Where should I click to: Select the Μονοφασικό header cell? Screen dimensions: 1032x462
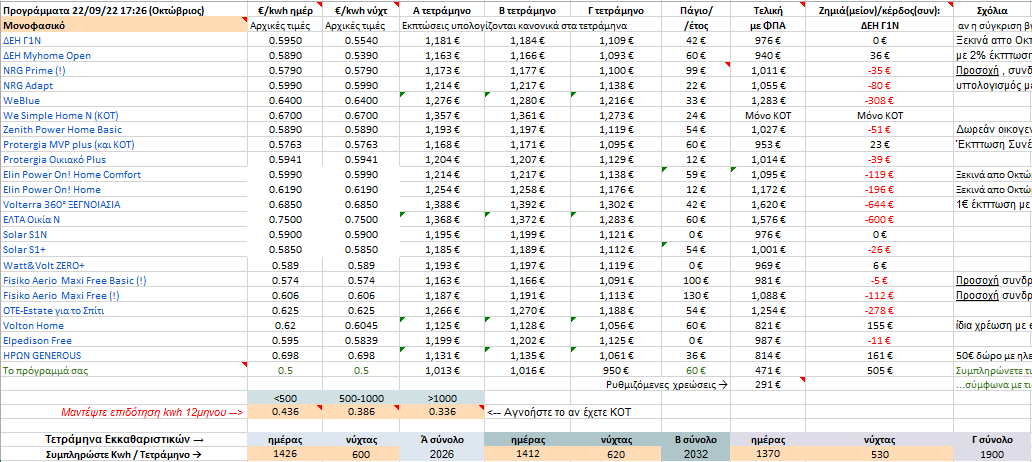[124, 26]
